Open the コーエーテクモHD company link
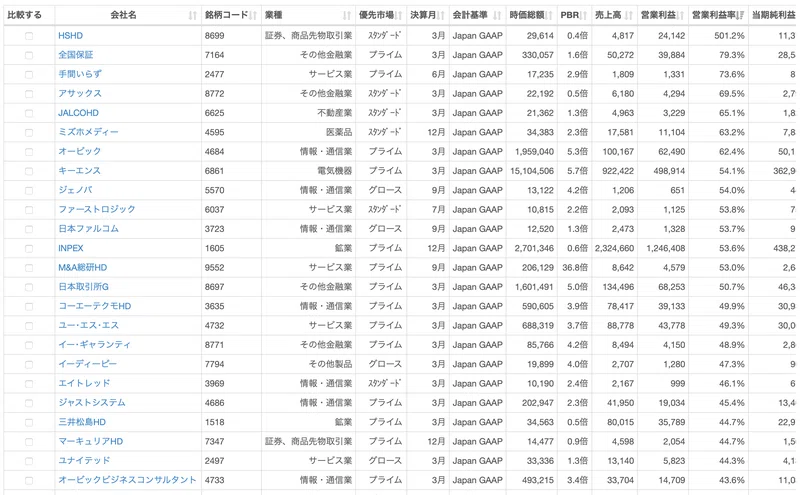The image size is (800, 495). coord(95,306)
